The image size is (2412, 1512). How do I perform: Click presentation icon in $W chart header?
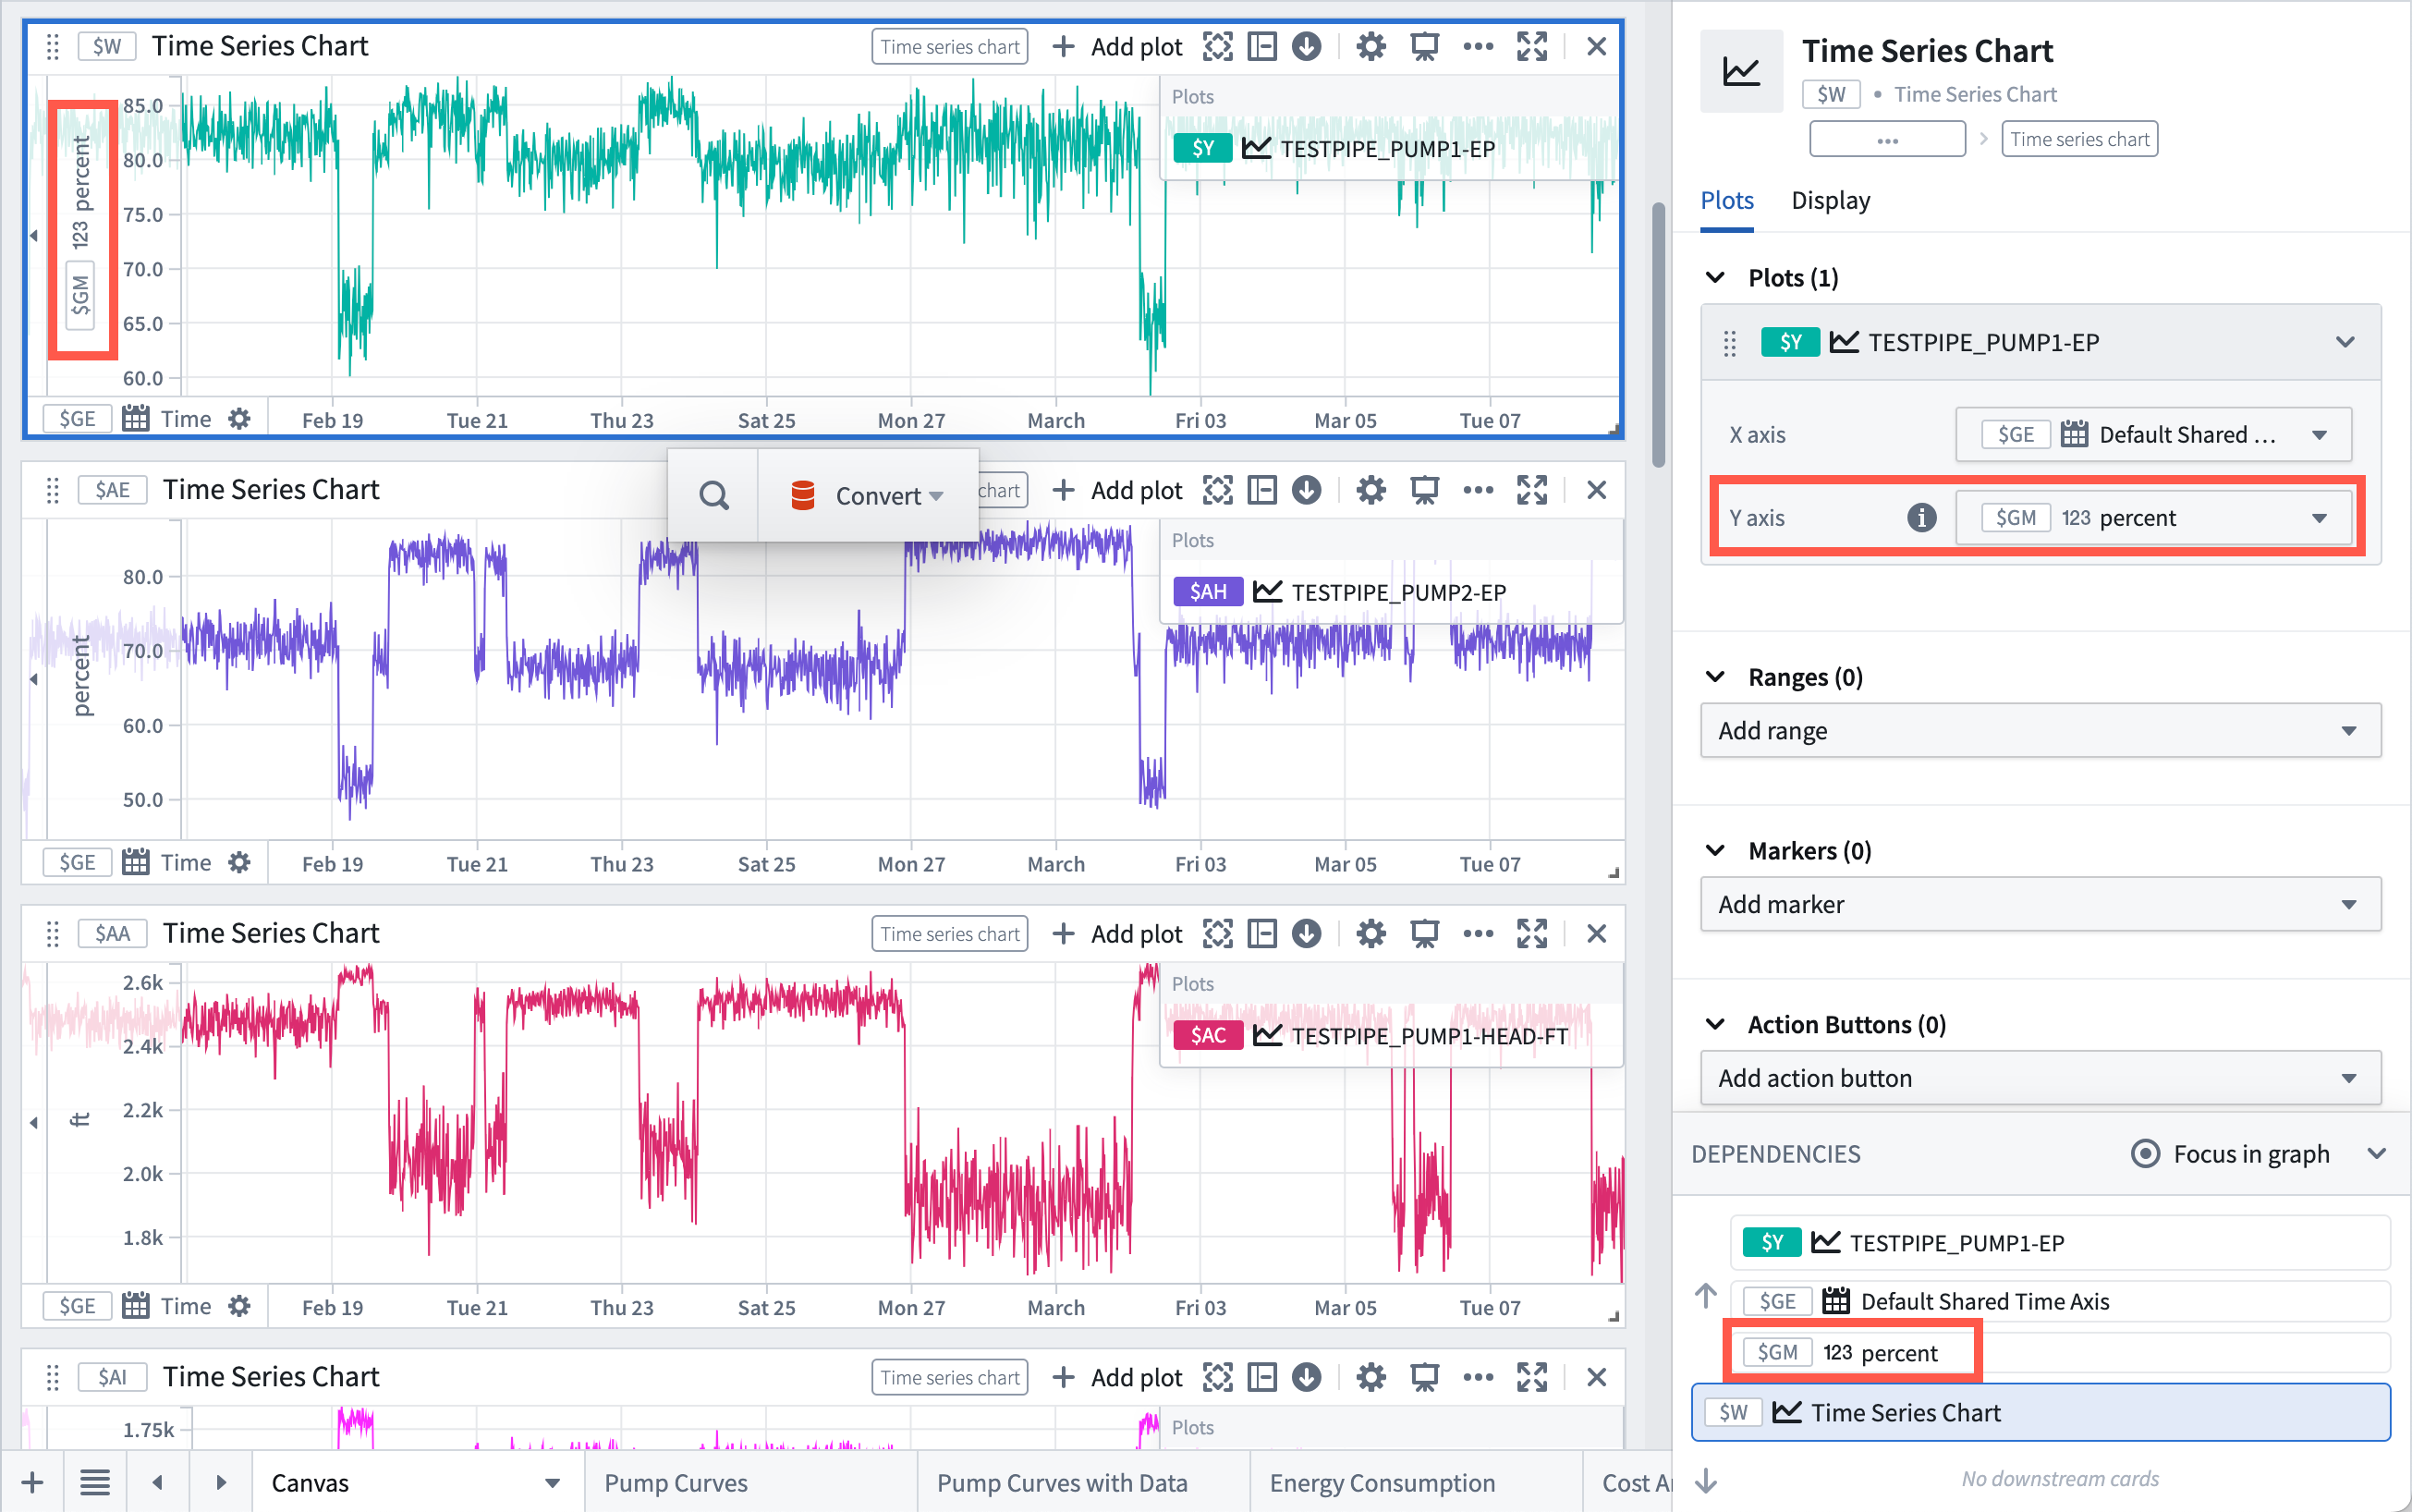pyautogui.click(x=1424, y=47)
